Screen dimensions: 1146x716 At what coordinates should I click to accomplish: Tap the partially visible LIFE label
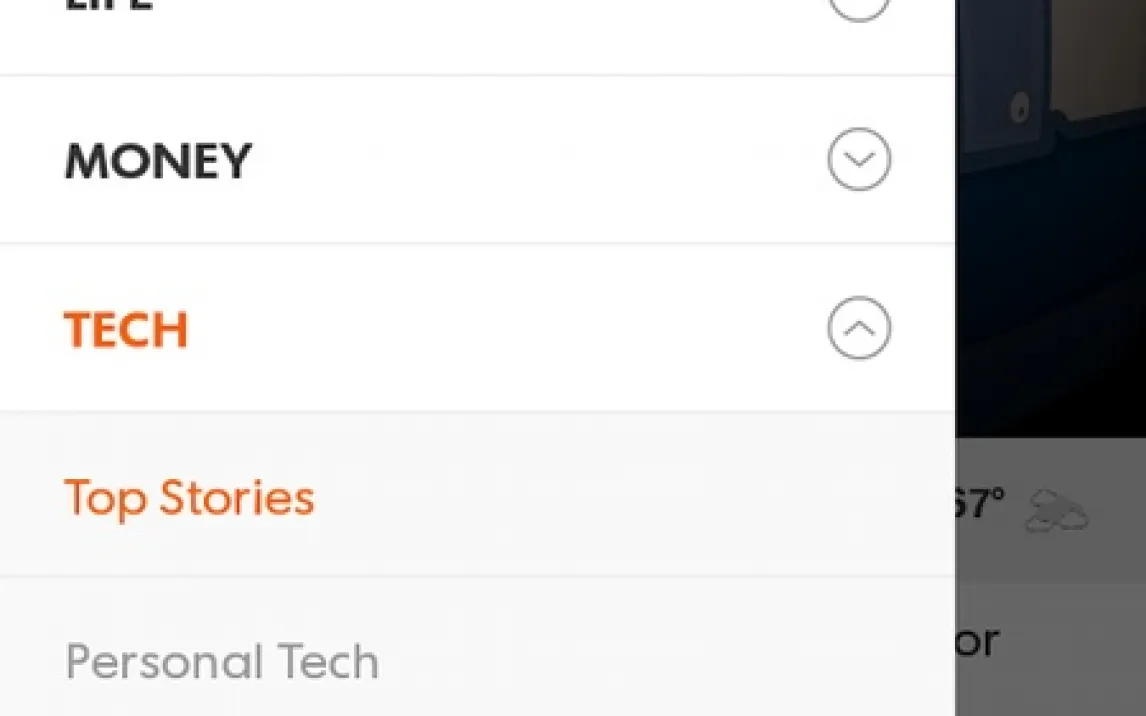point(108,6)
